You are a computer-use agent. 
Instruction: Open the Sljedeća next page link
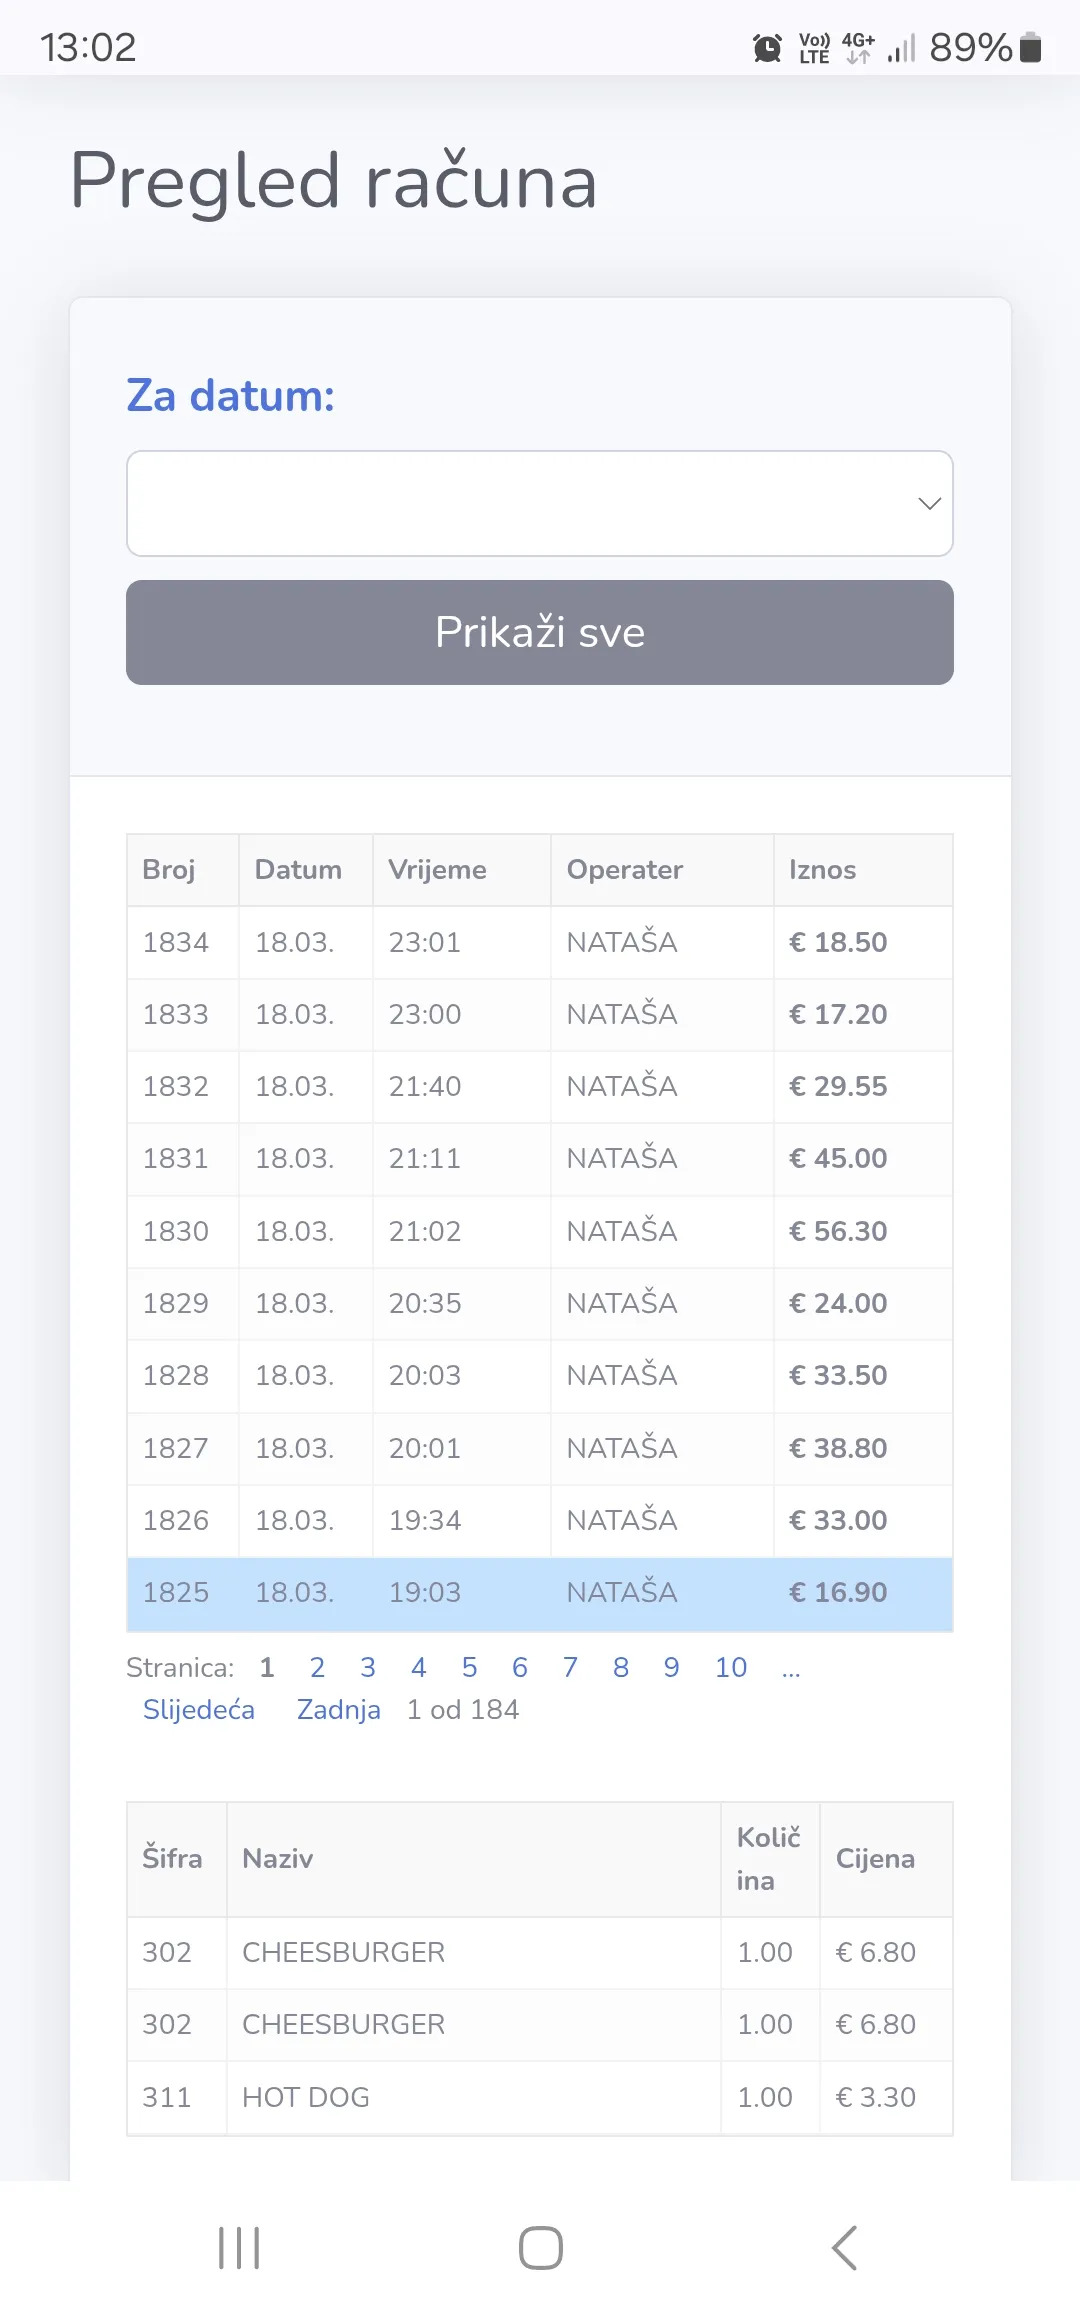coord(198,1710)
